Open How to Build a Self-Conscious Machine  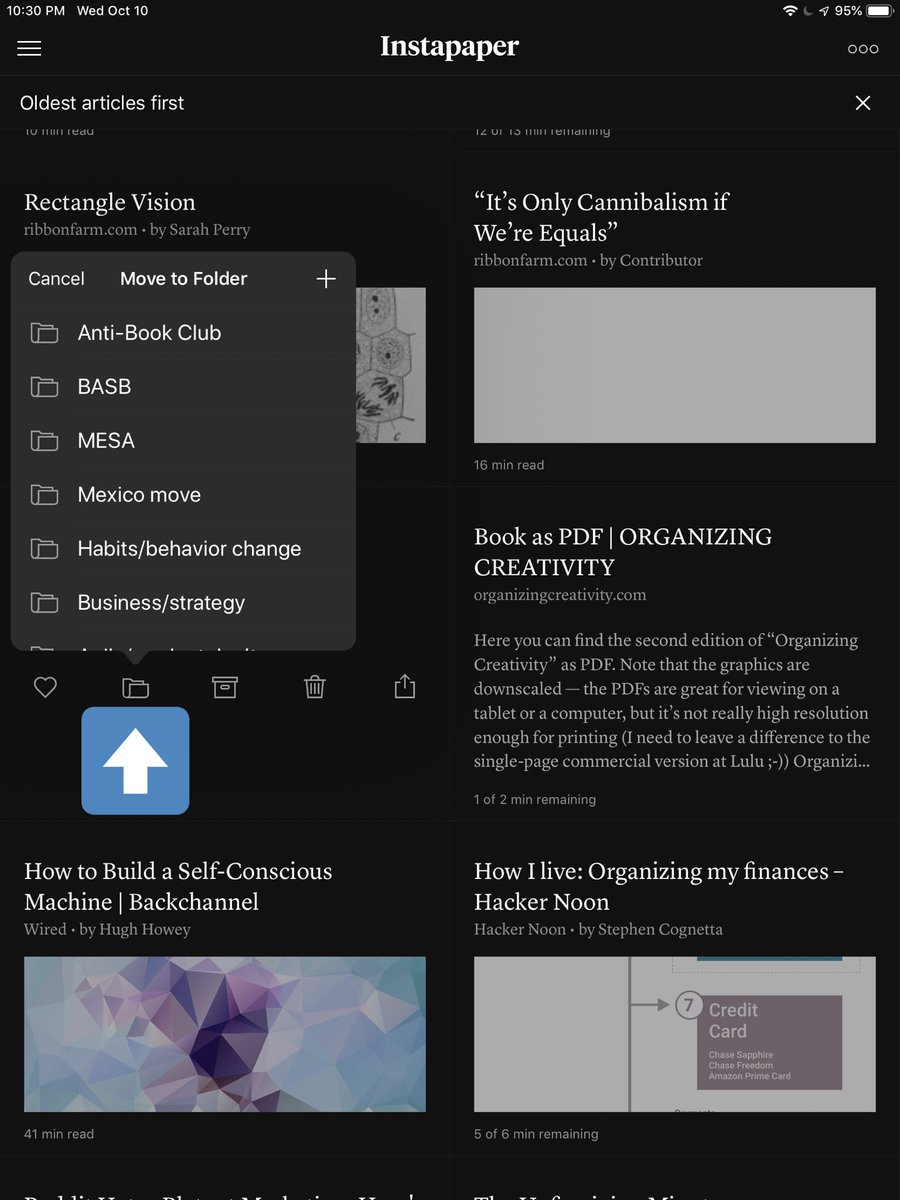(178, 886)
